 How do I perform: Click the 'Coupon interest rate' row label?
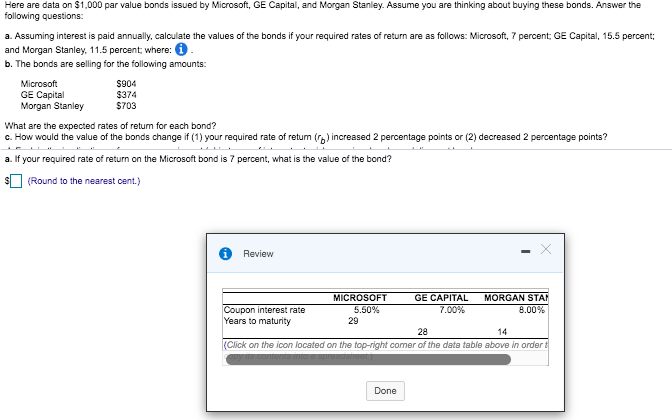click(264, 310)
